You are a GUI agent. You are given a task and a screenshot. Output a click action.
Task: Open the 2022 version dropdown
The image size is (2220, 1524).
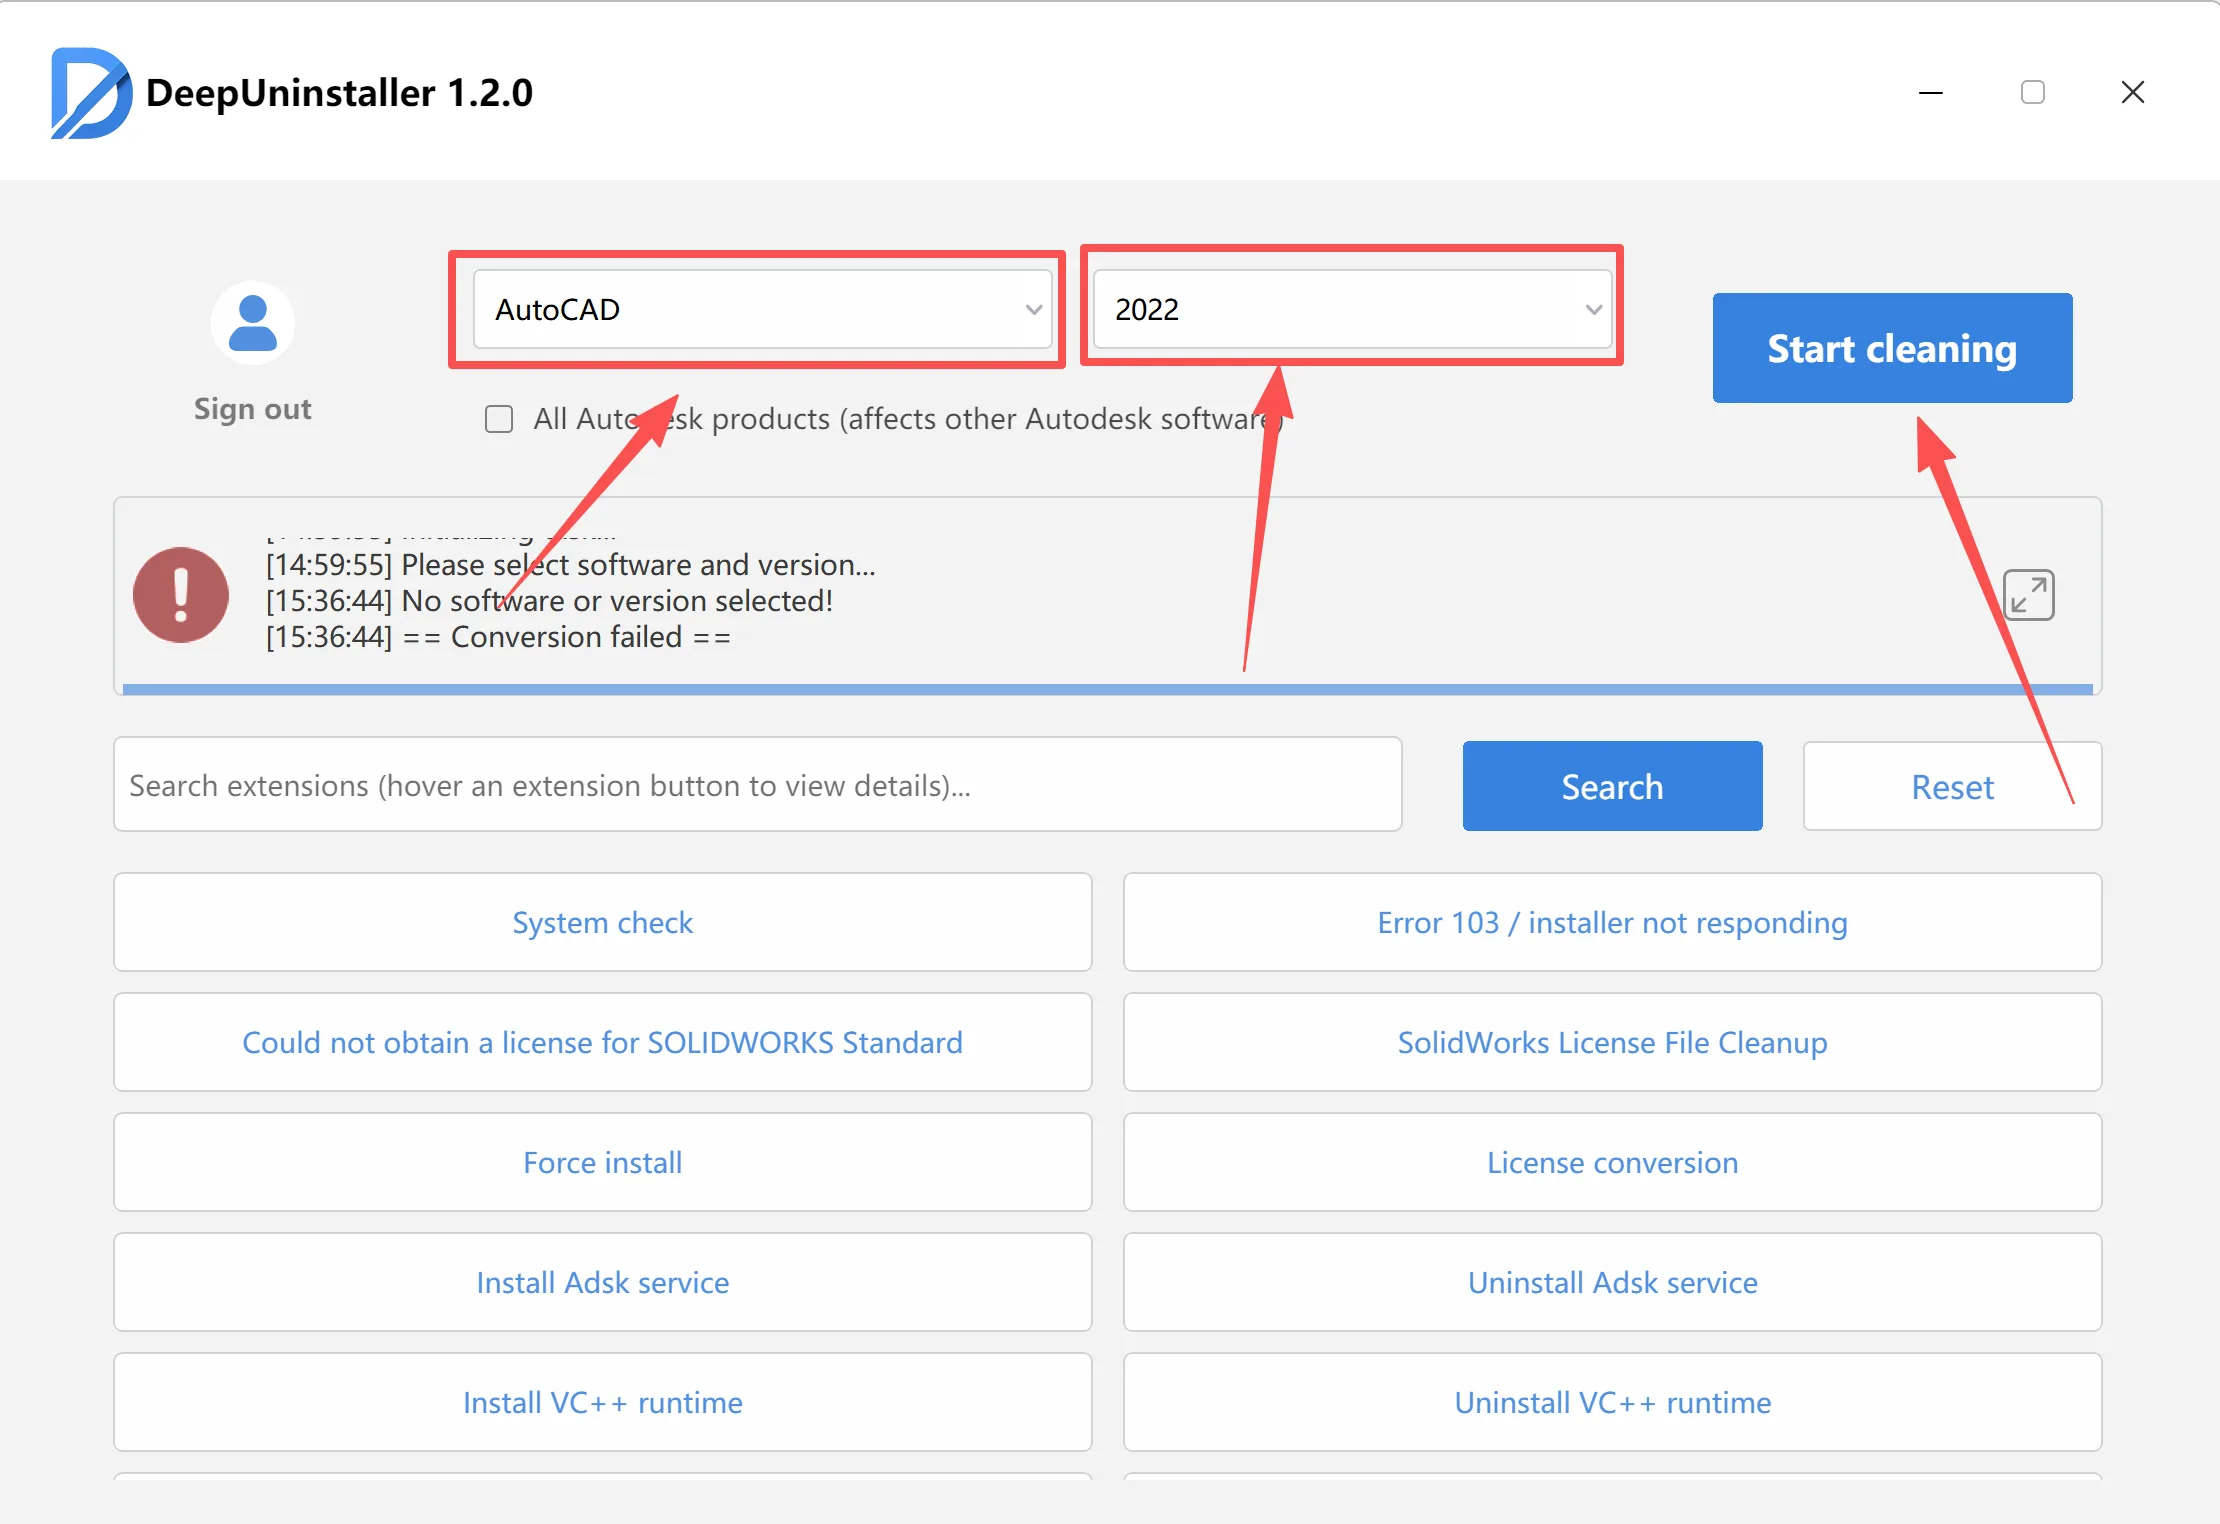click(x=1352, y=310)
